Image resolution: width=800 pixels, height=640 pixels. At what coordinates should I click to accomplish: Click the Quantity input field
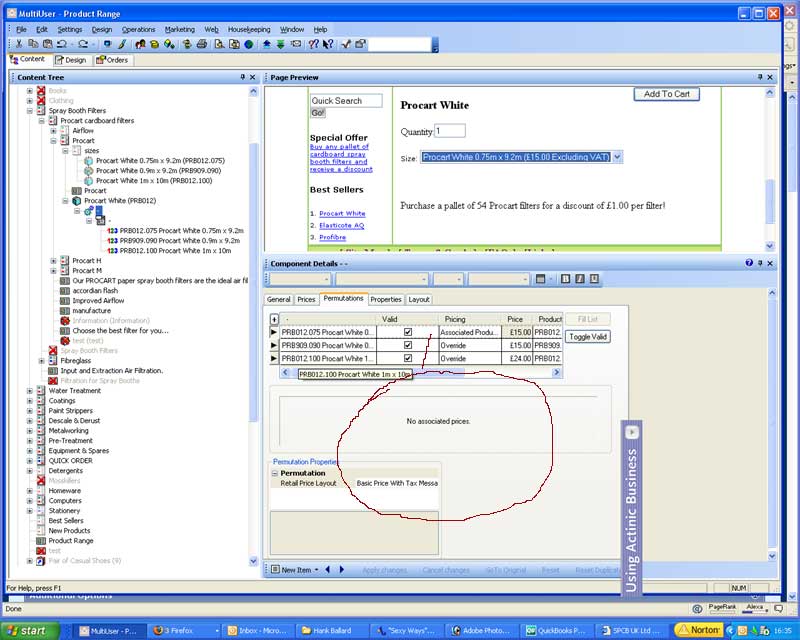pos(449,131)
